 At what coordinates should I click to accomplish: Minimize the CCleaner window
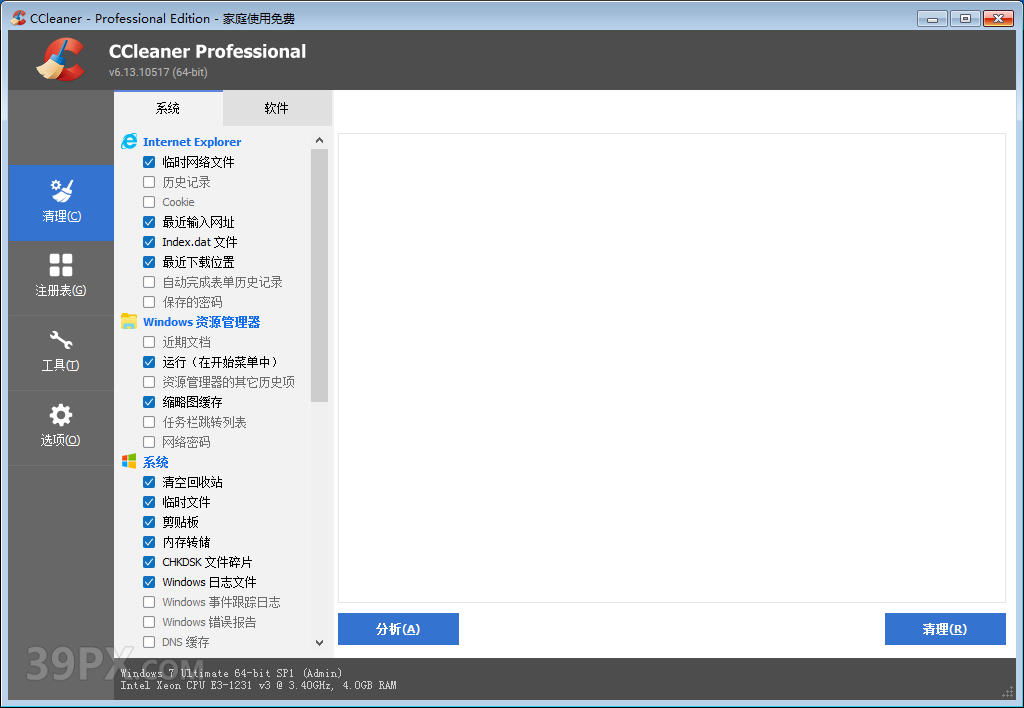933,18
